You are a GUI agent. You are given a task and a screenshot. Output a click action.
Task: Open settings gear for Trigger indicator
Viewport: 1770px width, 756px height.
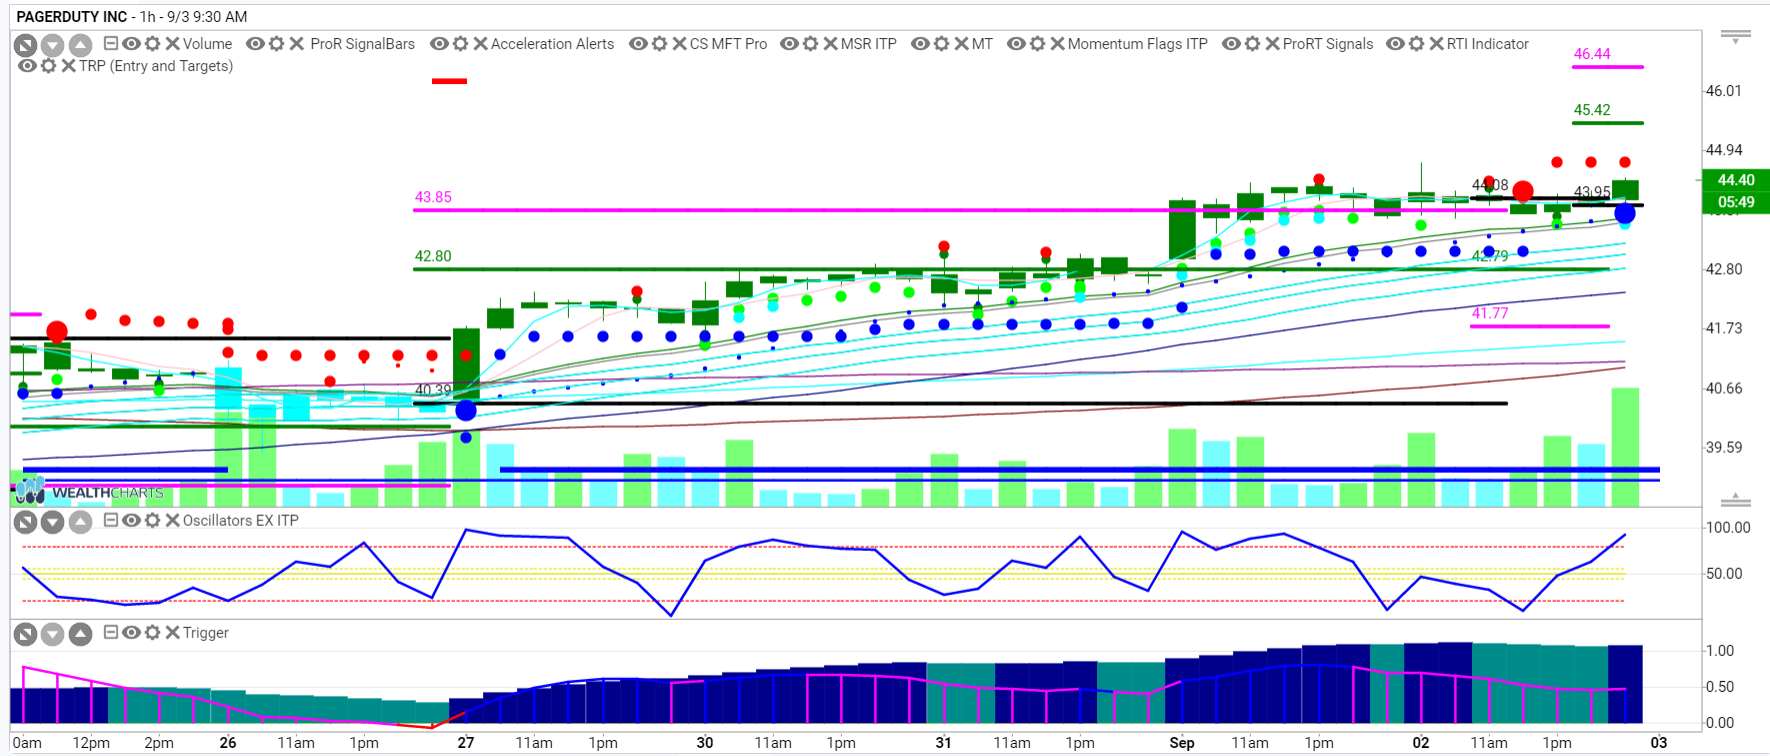pos(153,633)
